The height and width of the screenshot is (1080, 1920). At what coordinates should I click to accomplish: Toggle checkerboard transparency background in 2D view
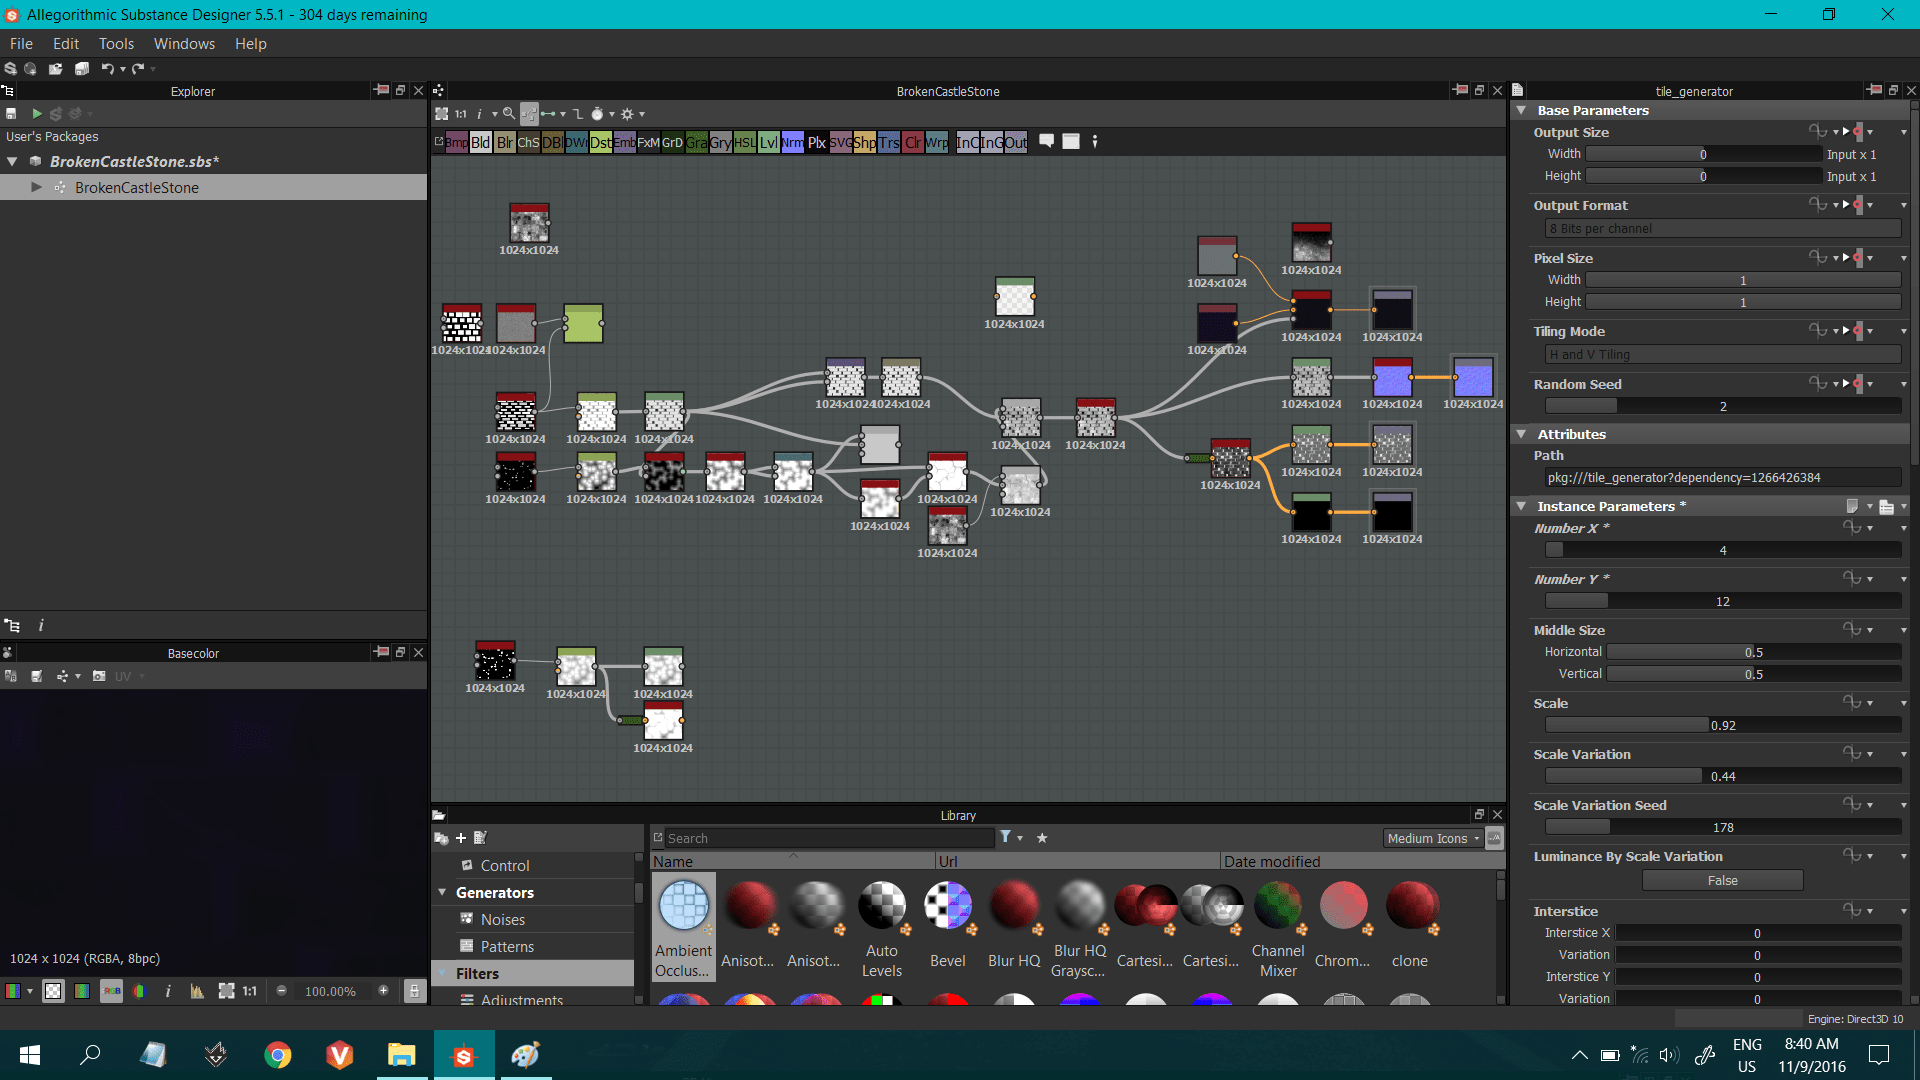coord(53,991)
